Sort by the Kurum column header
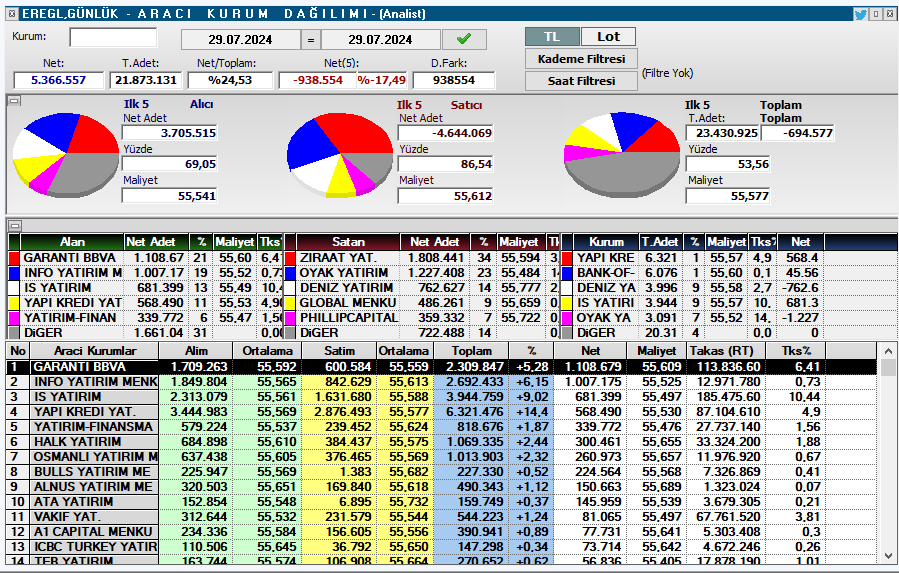Image resolution: width=899 pixels, height=573 pixels. pos(606,242)
